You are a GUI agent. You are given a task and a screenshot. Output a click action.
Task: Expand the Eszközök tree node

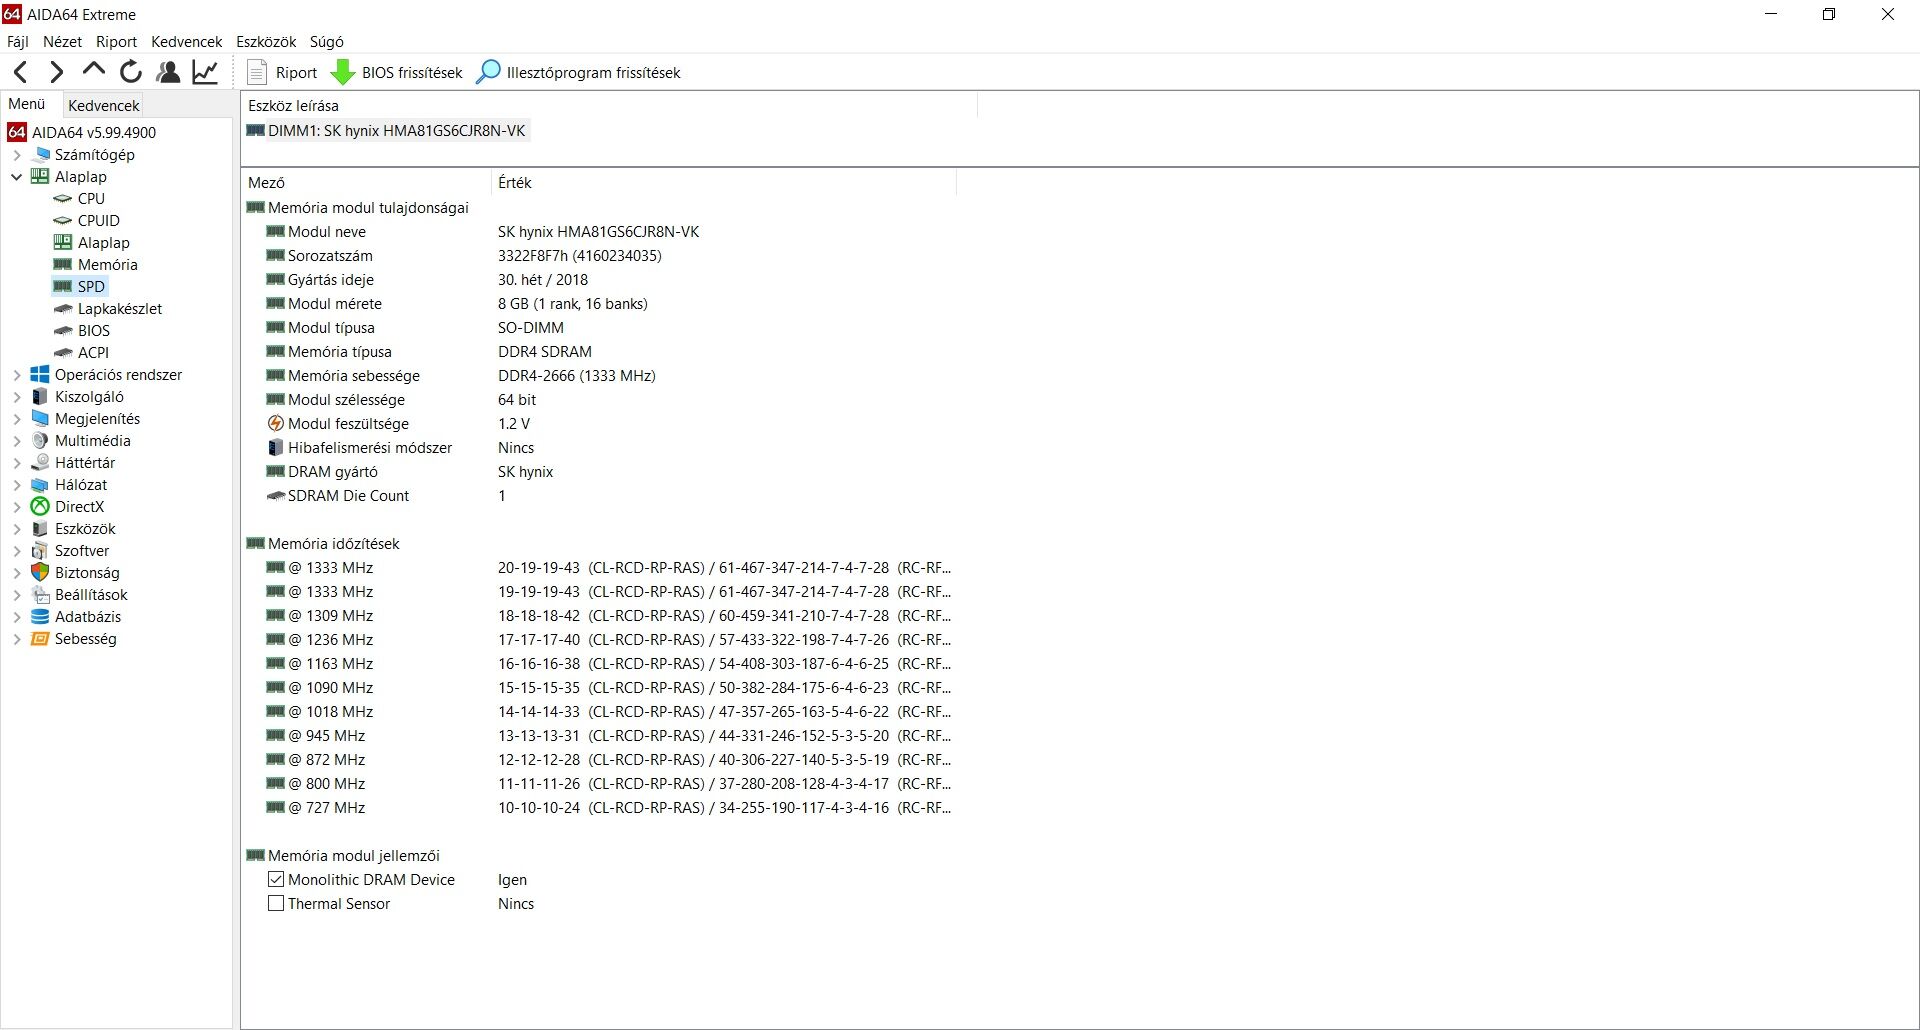(x=17, y=529)
